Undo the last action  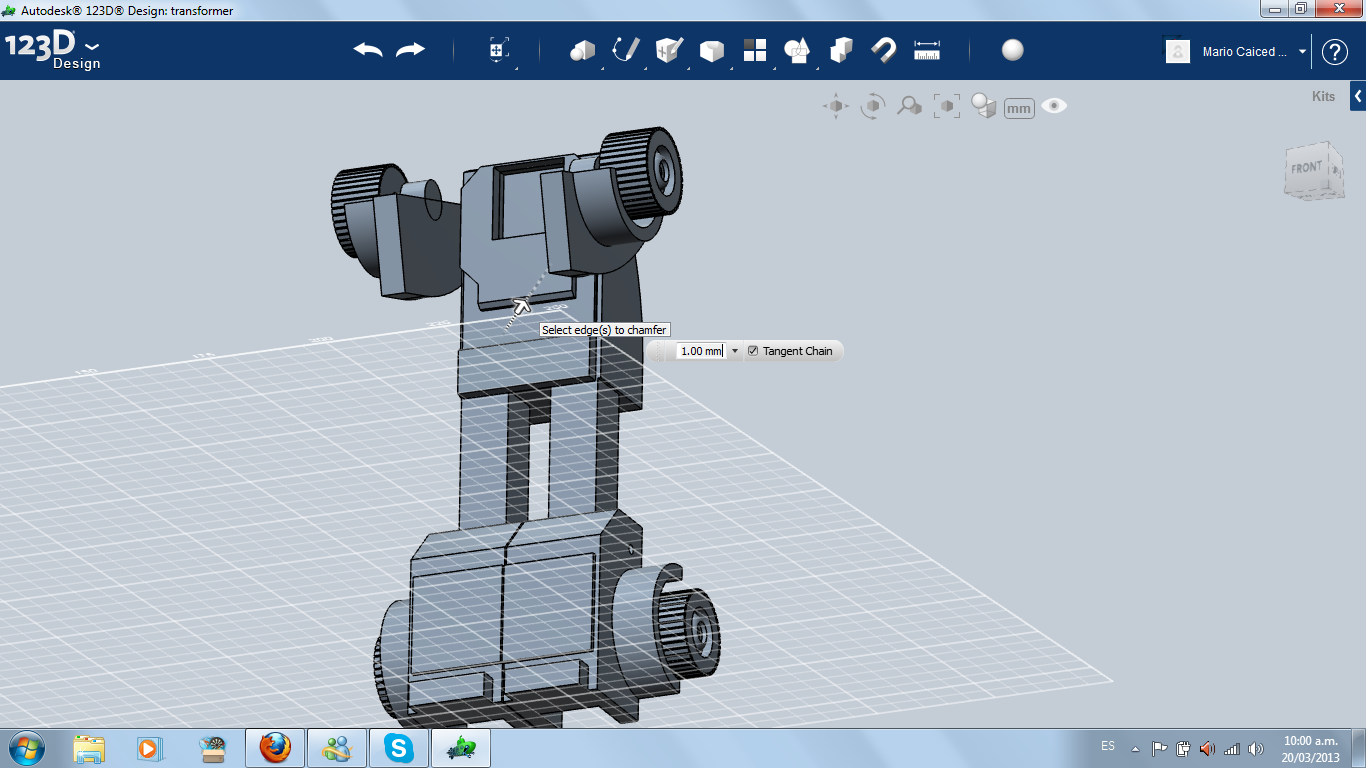pos(368,50)
